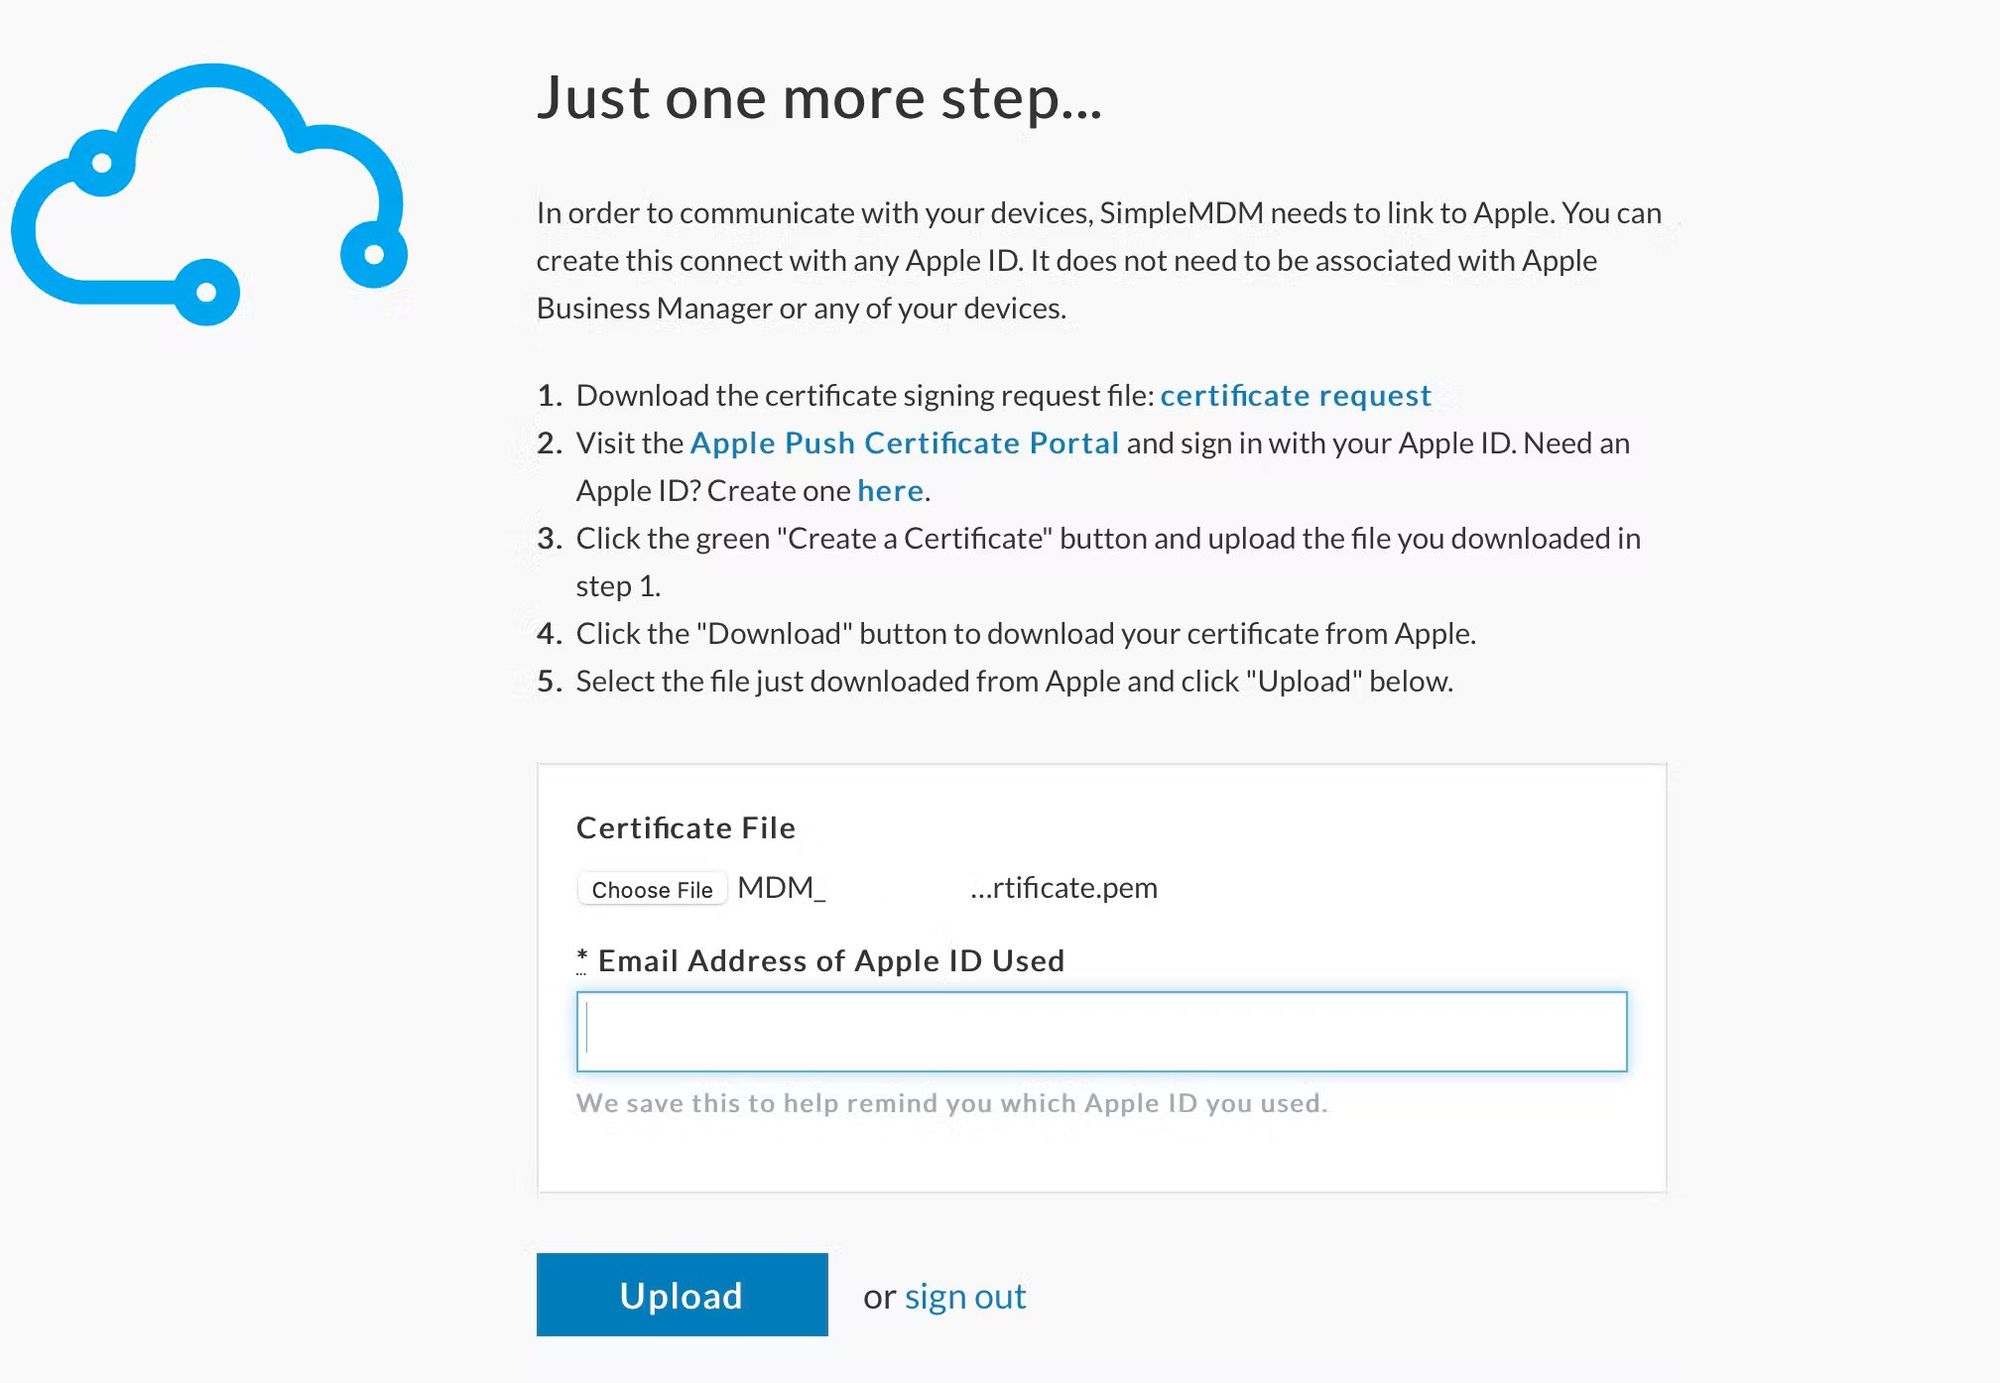Download the certificate request file link
The width and height of the screenshot is (2000, 1383).
[x=1295, y=396]
